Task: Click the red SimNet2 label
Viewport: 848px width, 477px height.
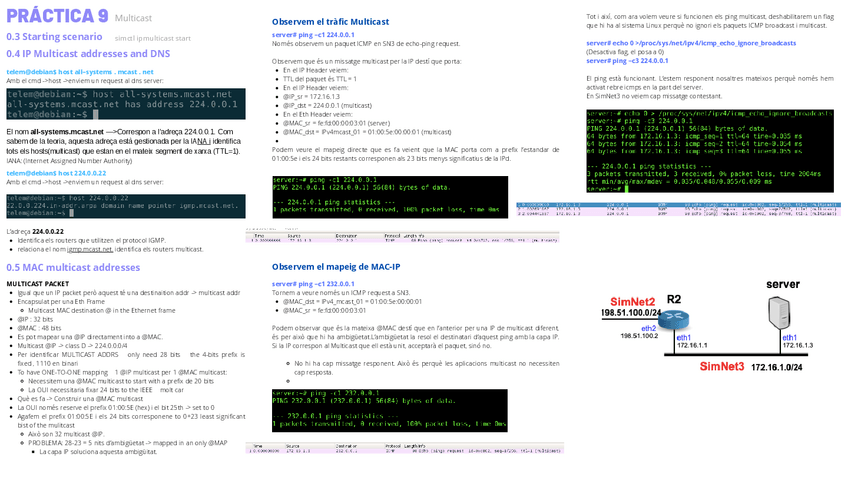Action: (633, 302)
